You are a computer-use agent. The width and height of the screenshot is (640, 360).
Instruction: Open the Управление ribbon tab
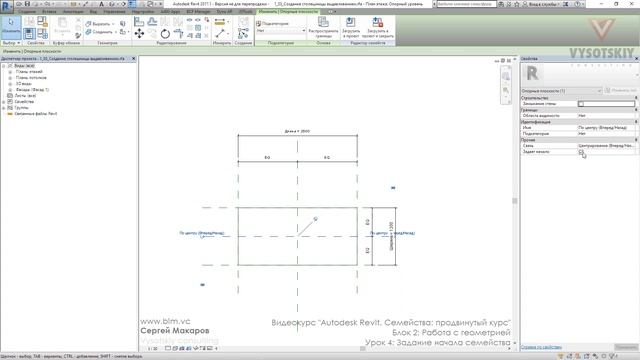114,11
